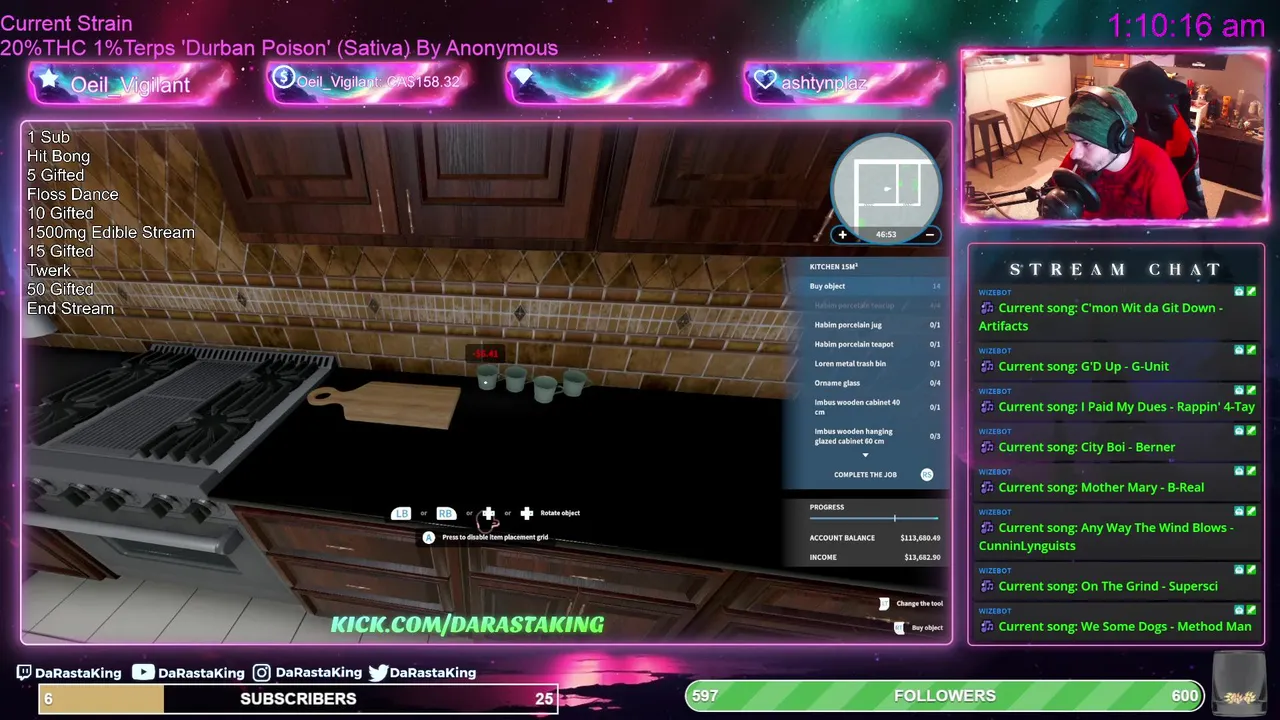Image resolution: width=1280 pixels, height=720 pixels.
Task: Select Habim porcelain jug task row
Action: 877,325
